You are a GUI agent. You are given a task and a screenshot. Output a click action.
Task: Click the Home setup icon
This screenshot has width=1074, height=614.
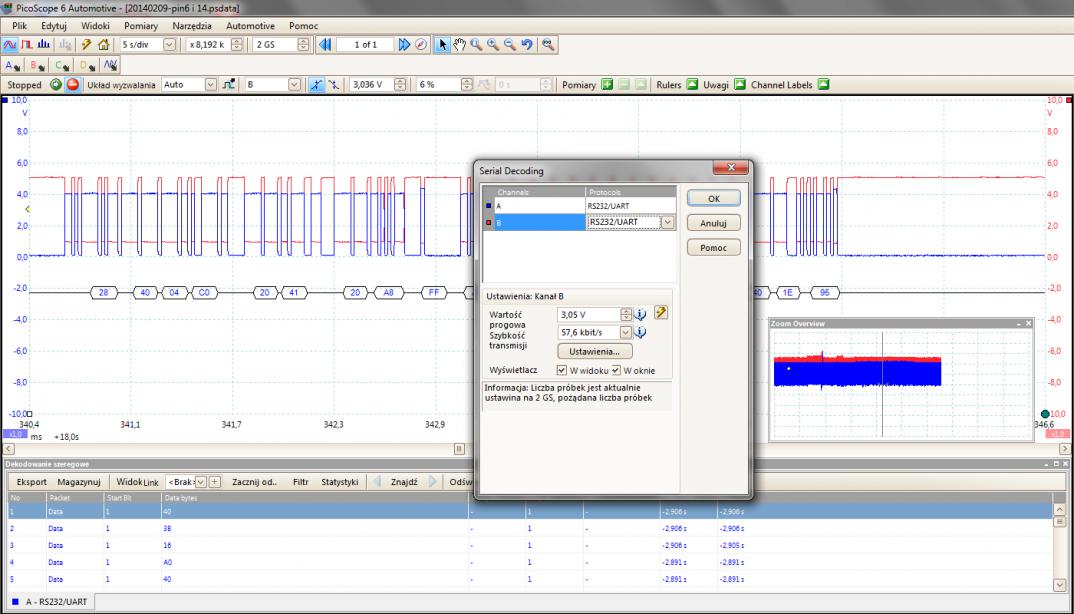coord(103,45)
